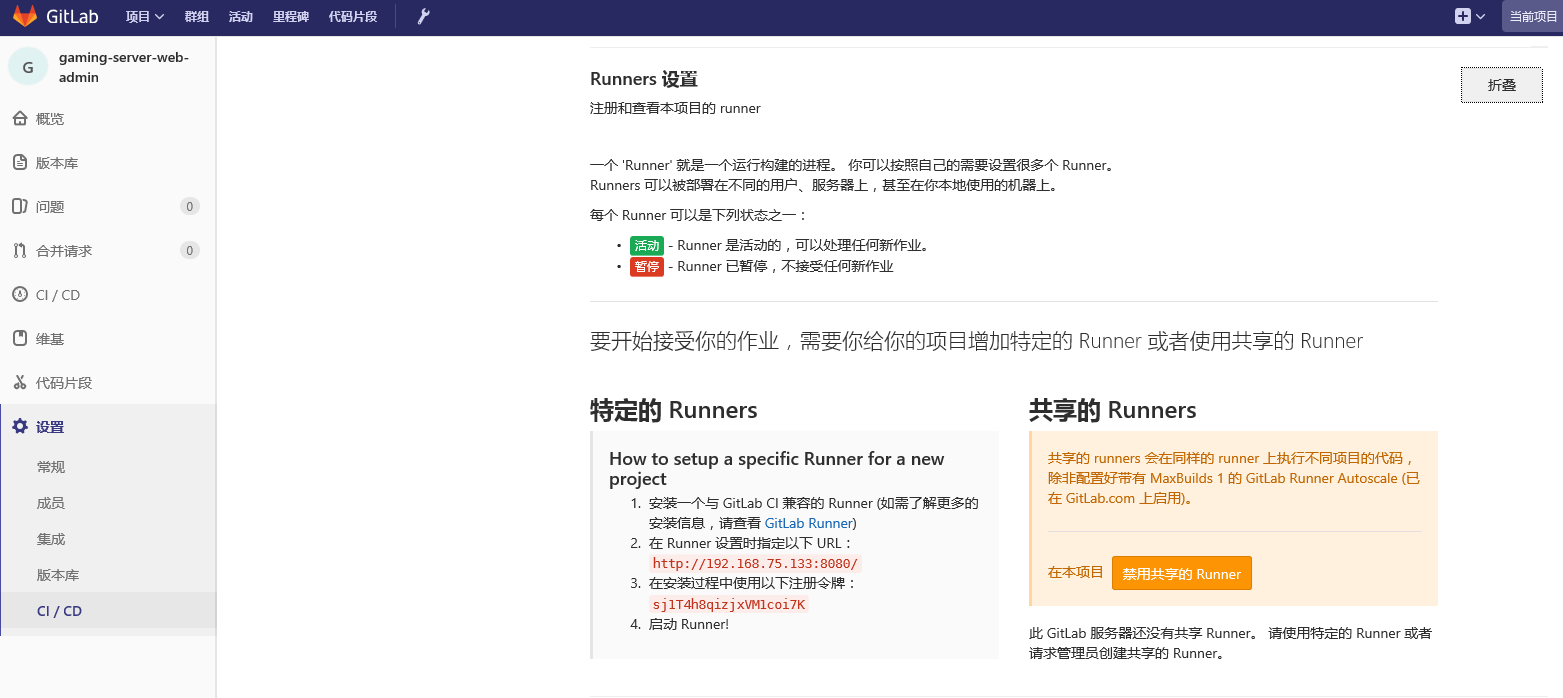Select the 设置 gear icon
The width and height of the screenshot is (1563, 698).
19,427
